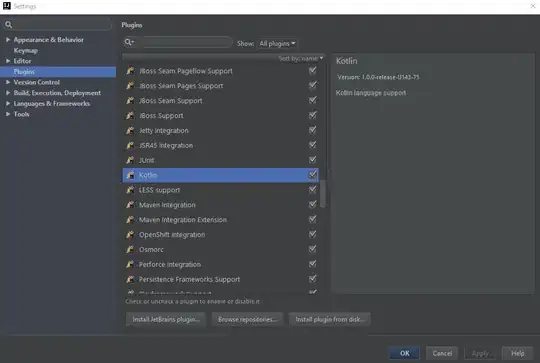Click the Maven Integration Extension plugin icon
Screen dimensions: 540x363
click(x=130, y=219)
